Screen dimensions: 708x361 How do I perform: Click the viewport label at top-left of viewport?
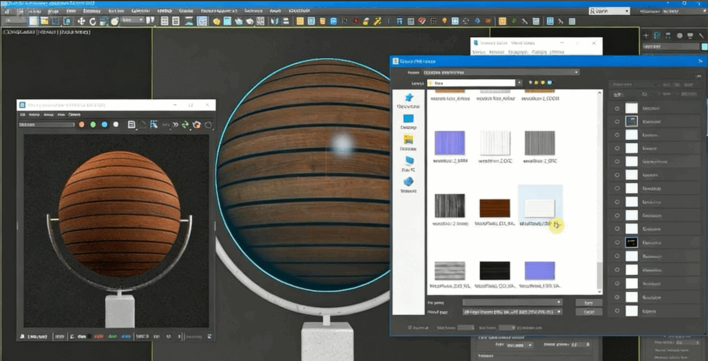click(x=47, y=32)
